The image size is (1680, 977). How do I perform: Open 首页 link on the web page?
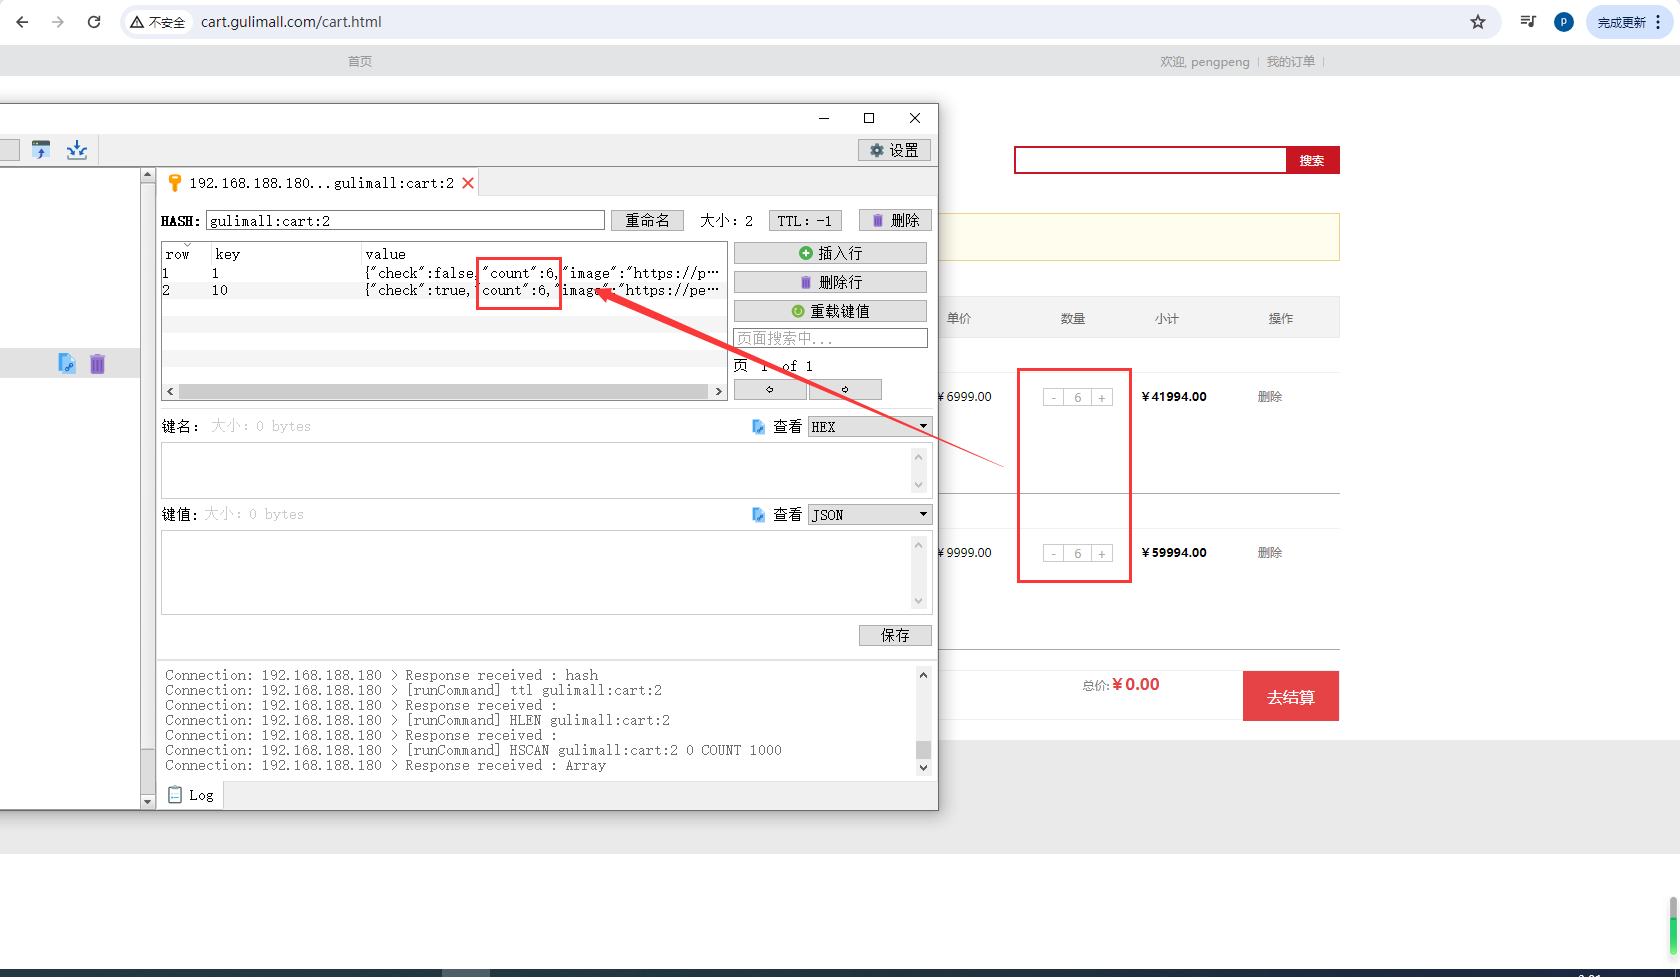coord(360,61)
